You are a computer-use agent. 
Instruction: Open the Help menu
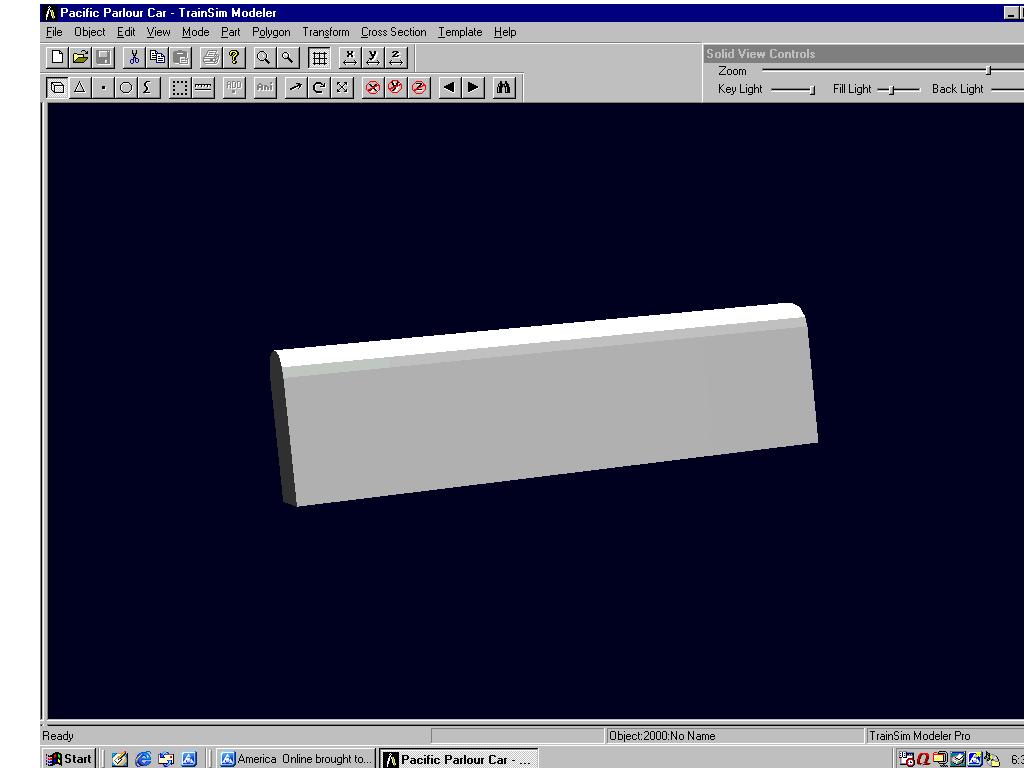click(505, 32)
